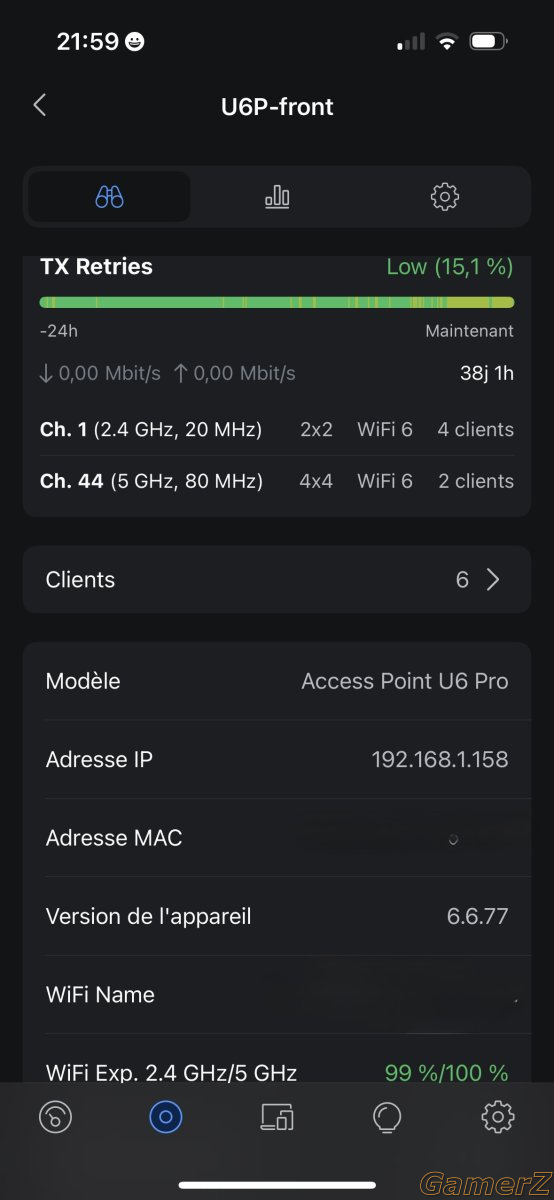The width and height of the screenshot is (554, 1200).
Task: Open the bottom bar settings gear
Action: pos(497,1116)
